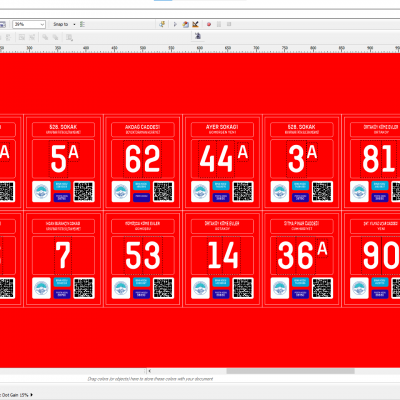Viewport: 400px width, 400px height.
Task: Select the municipality logo on the 53 plate
Action: click(121, 288)
